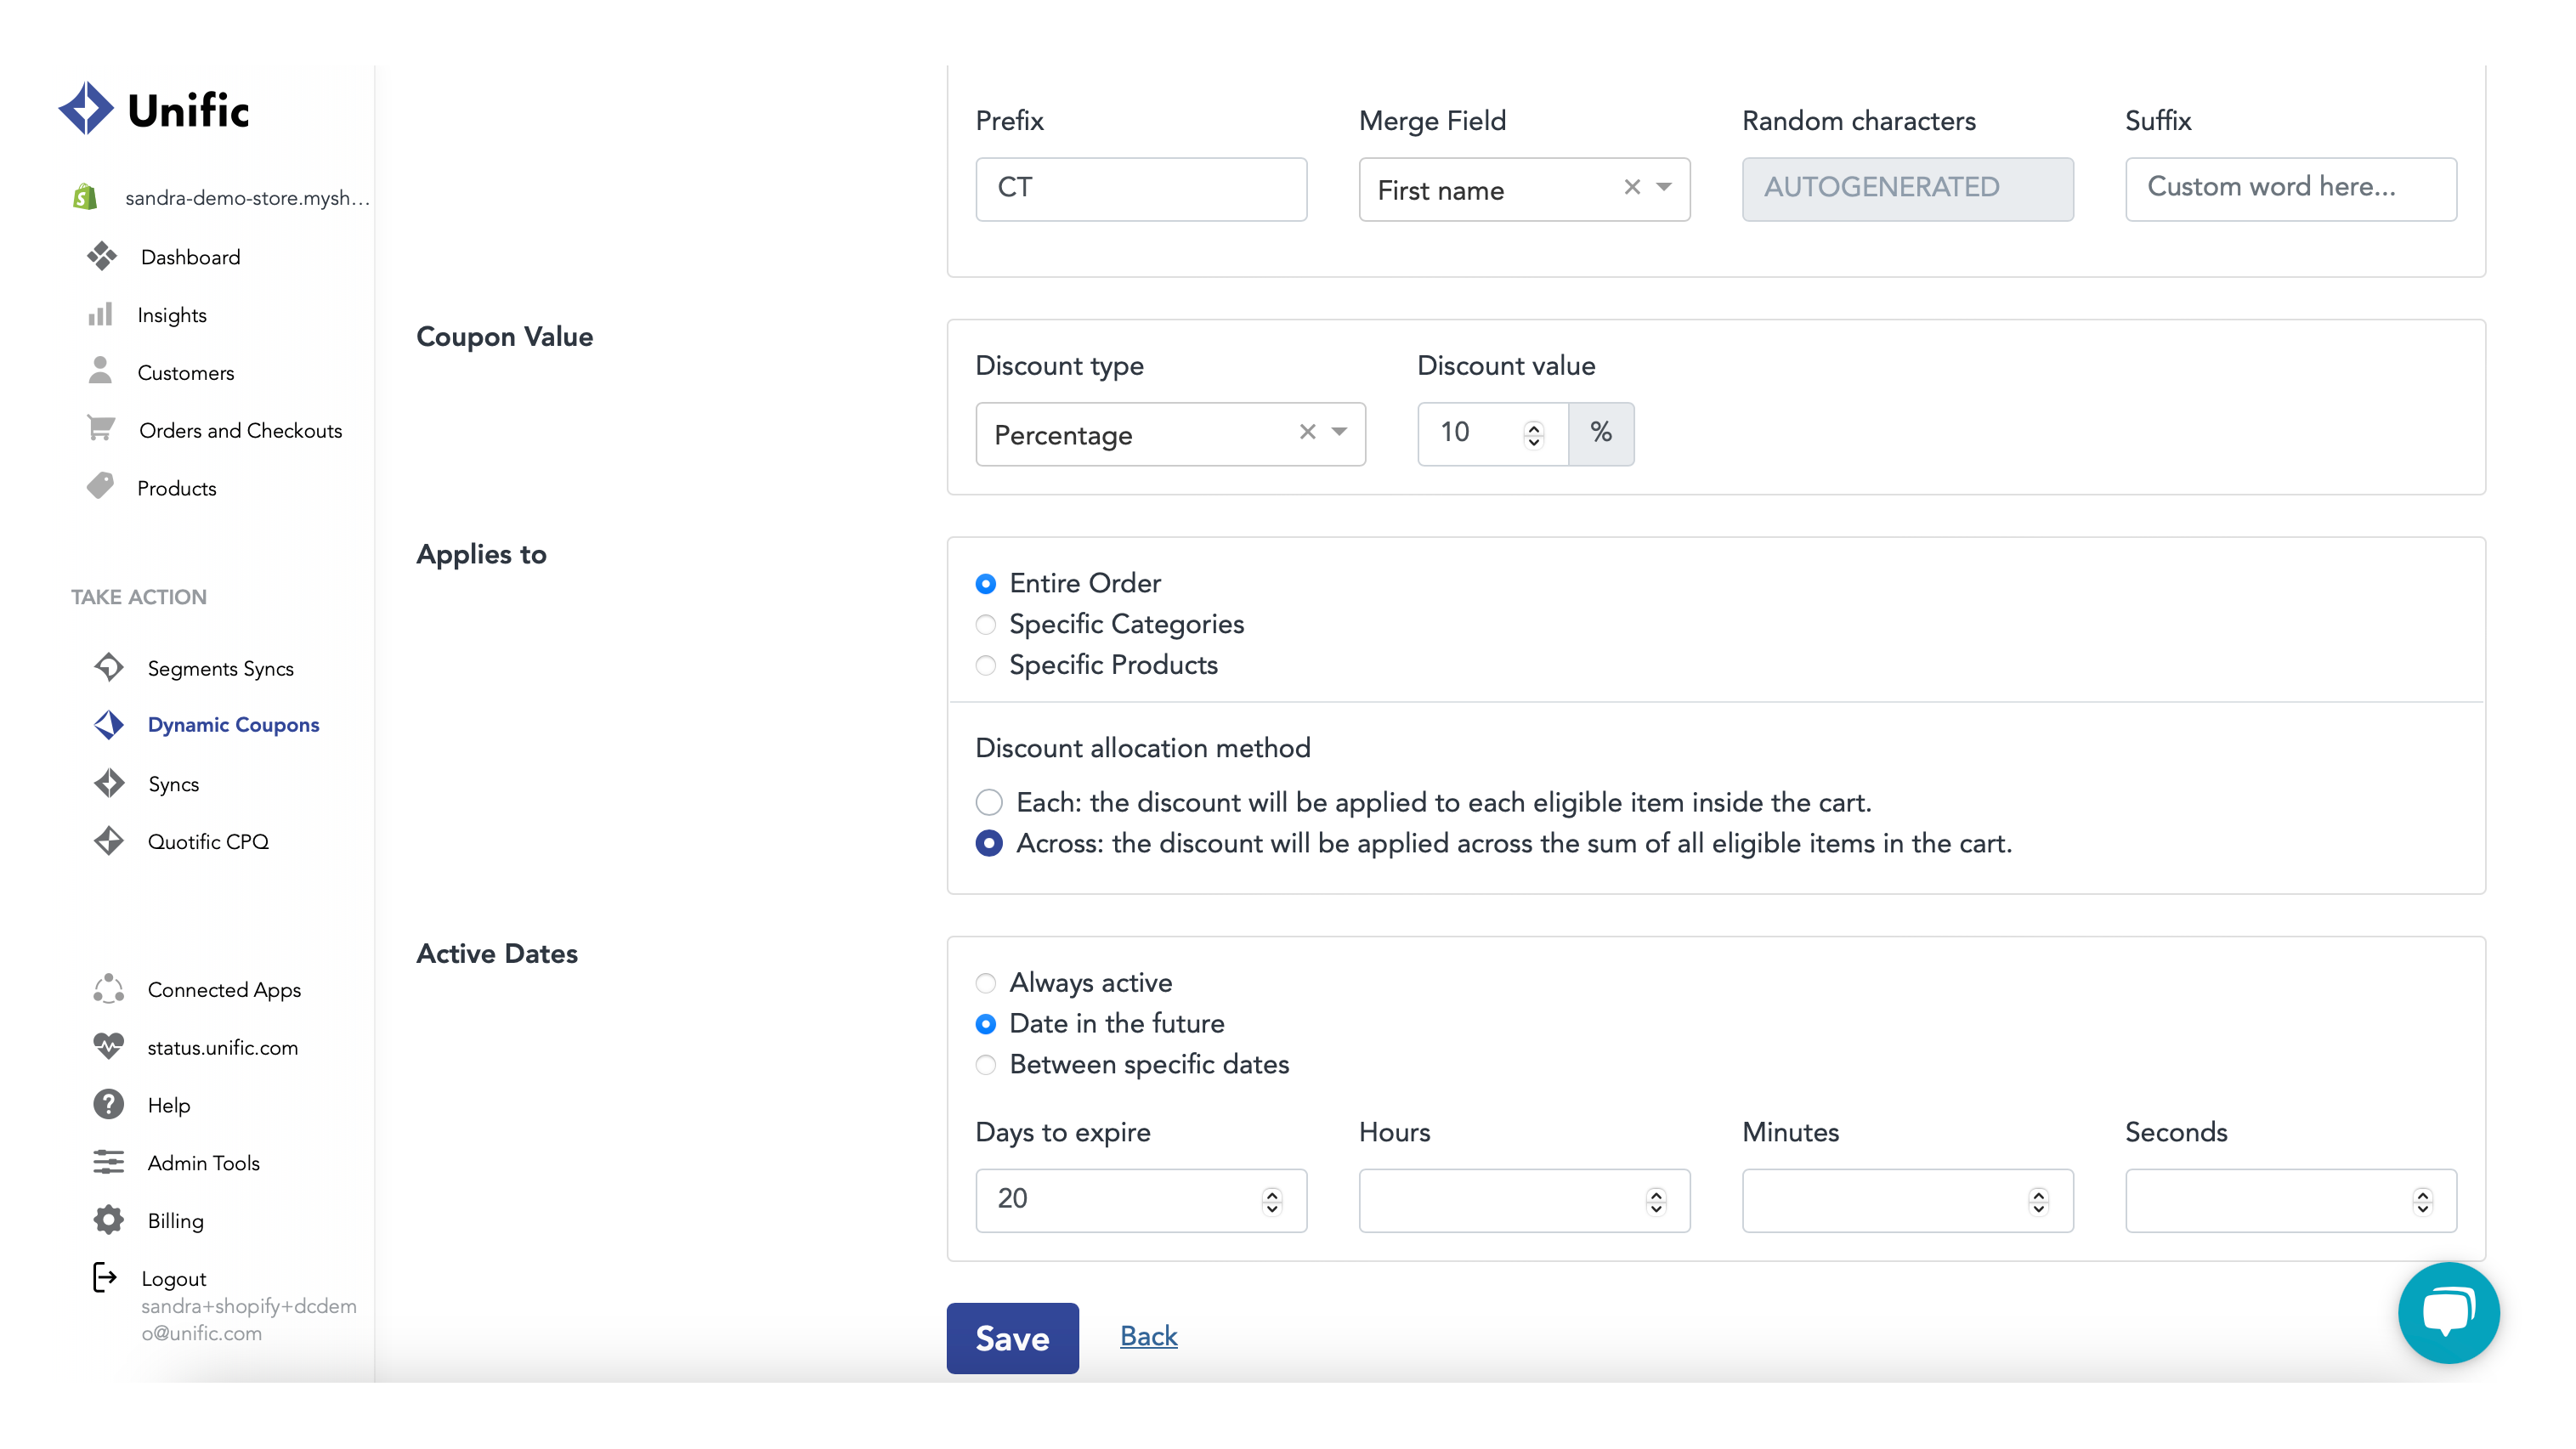Image resolution: width=2576 pixels, height=1449 pixels.
Task: Click the Billing gear icon
Action: [x=108, y=1220]
